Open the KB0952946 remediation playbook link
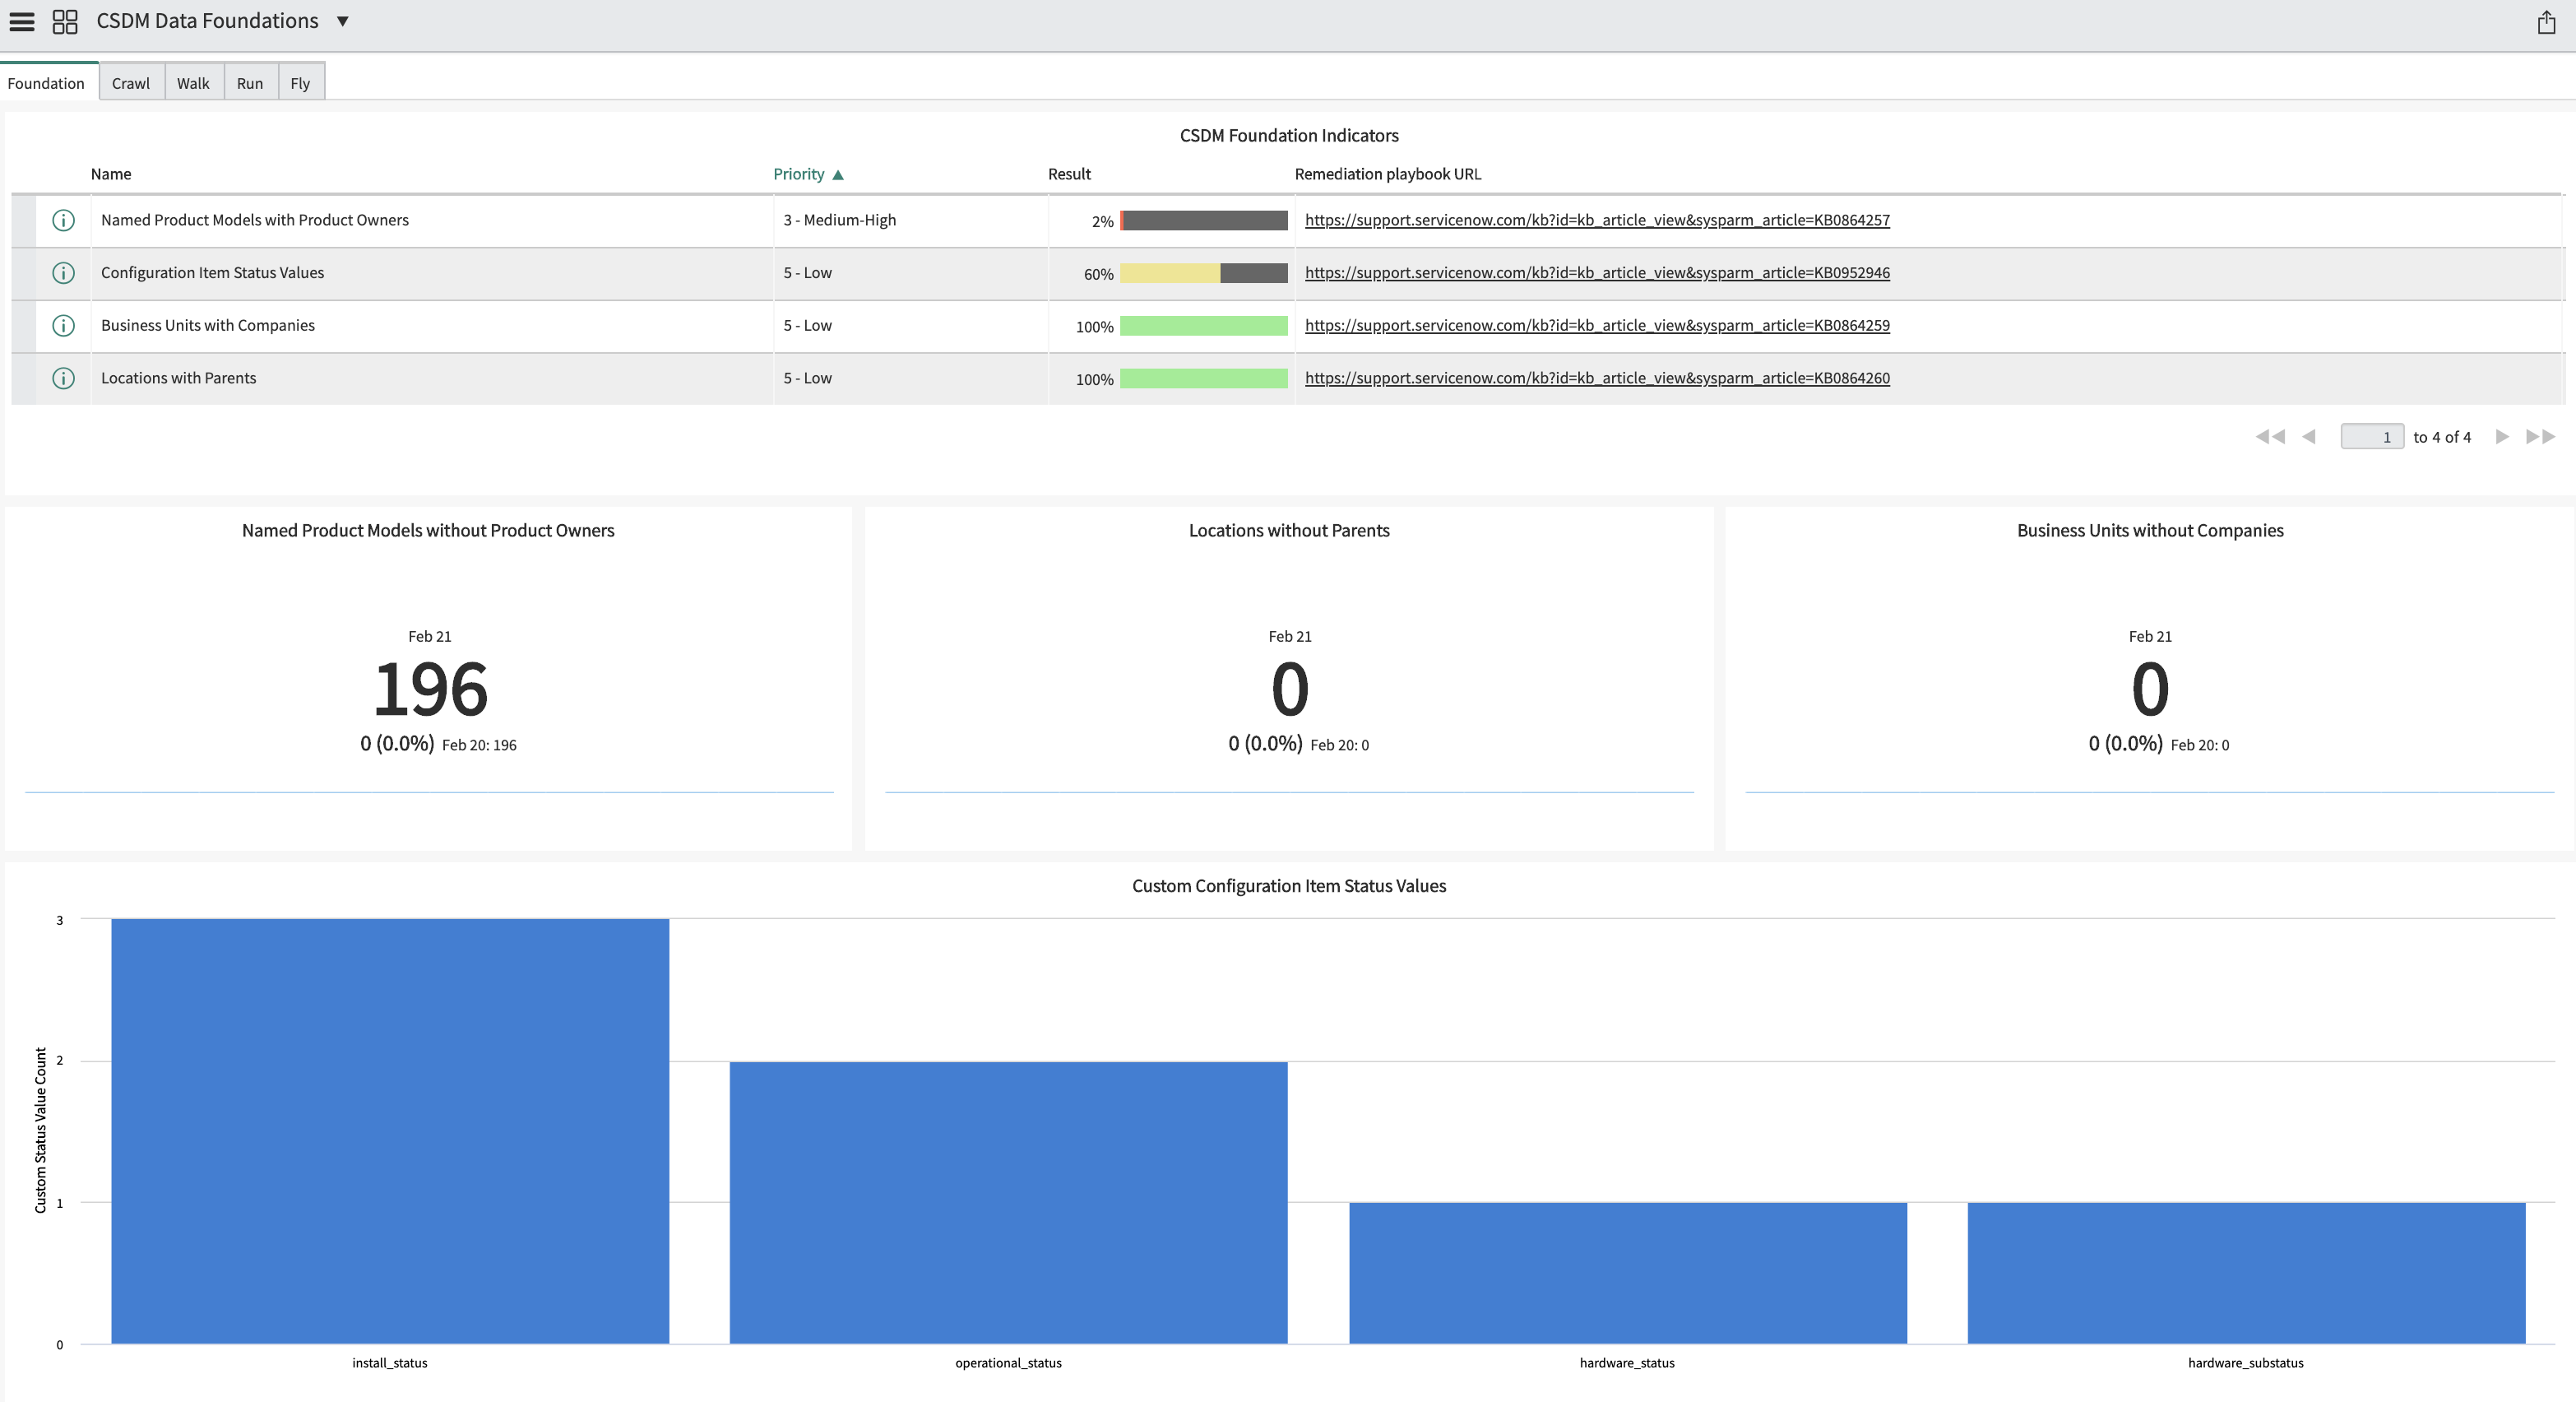 pyautogui.click(x=1597, y=273)
